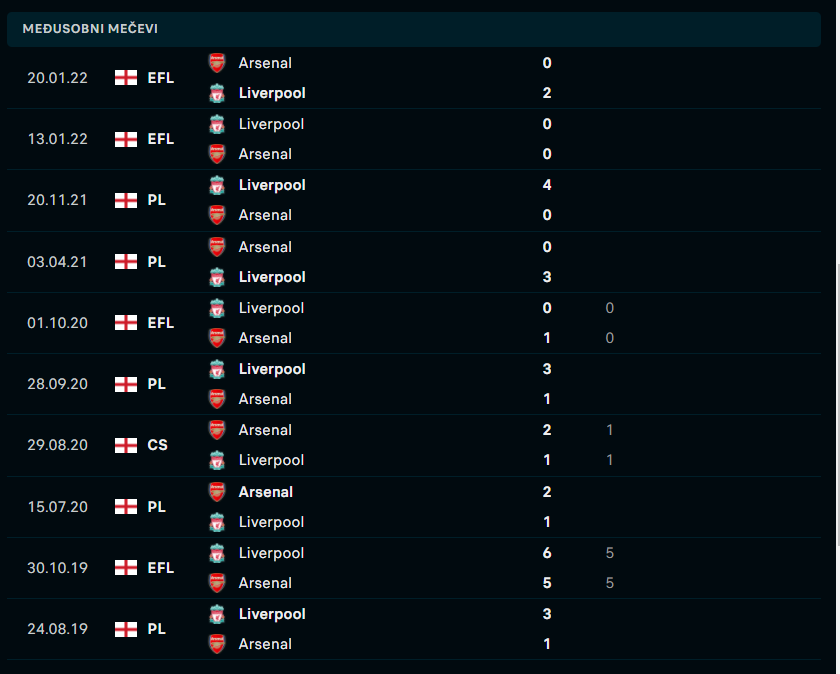This screenshot has height=674, width=840.
Task: Open Arsenal team link in 15.07.20 match
Action: tap(266, 492)
